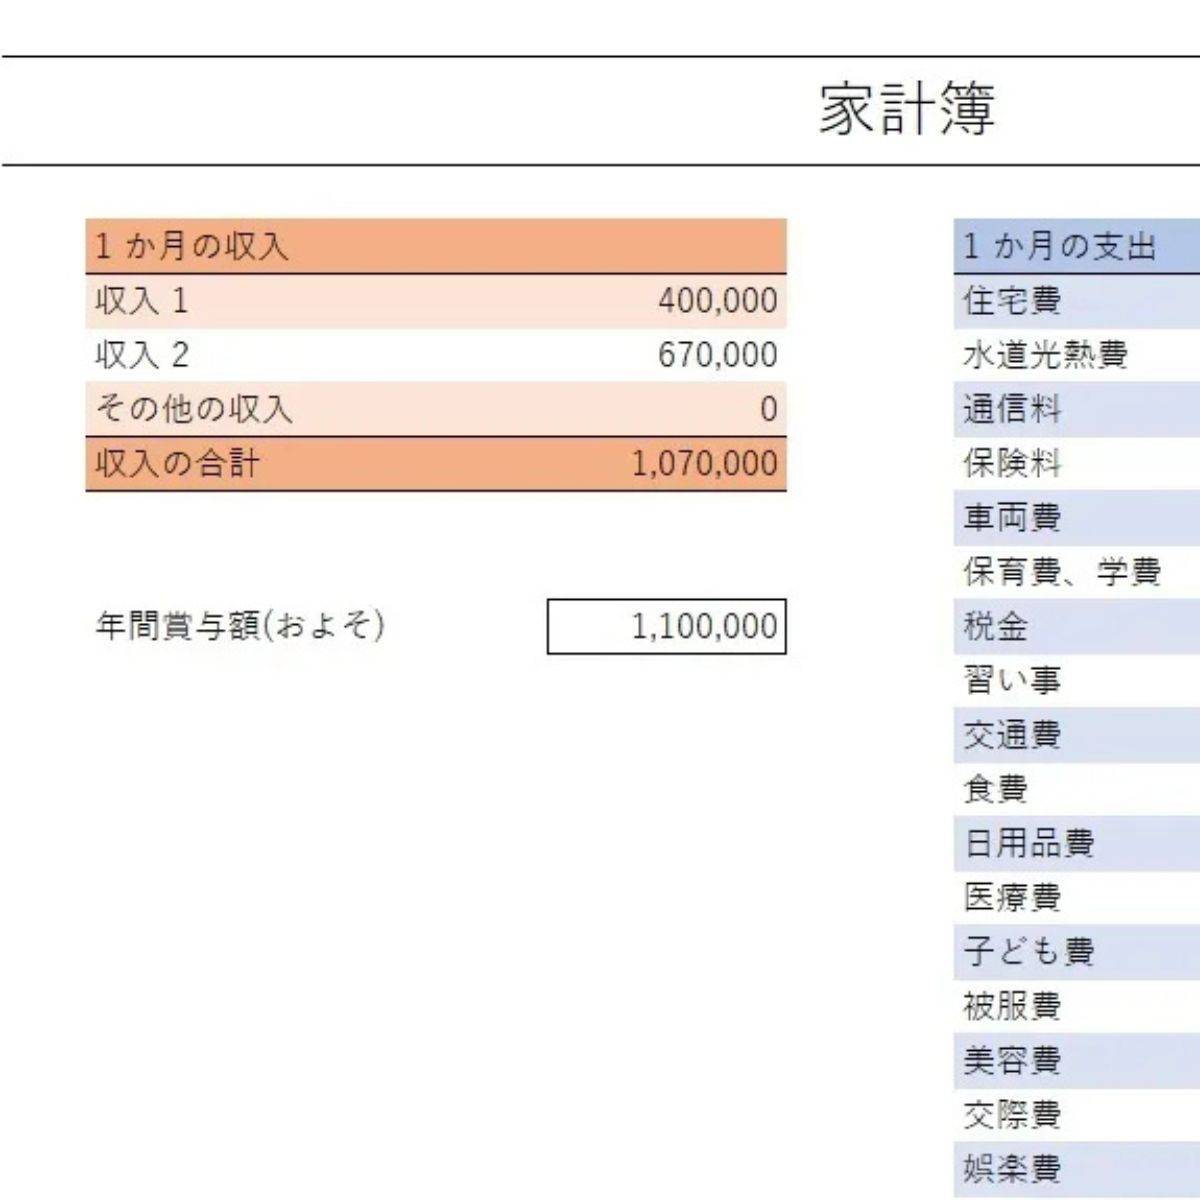The width and height of the screenshot is (1200, 1200).
Task: Select the 保険料 expense row
Action: (1077, 464)
